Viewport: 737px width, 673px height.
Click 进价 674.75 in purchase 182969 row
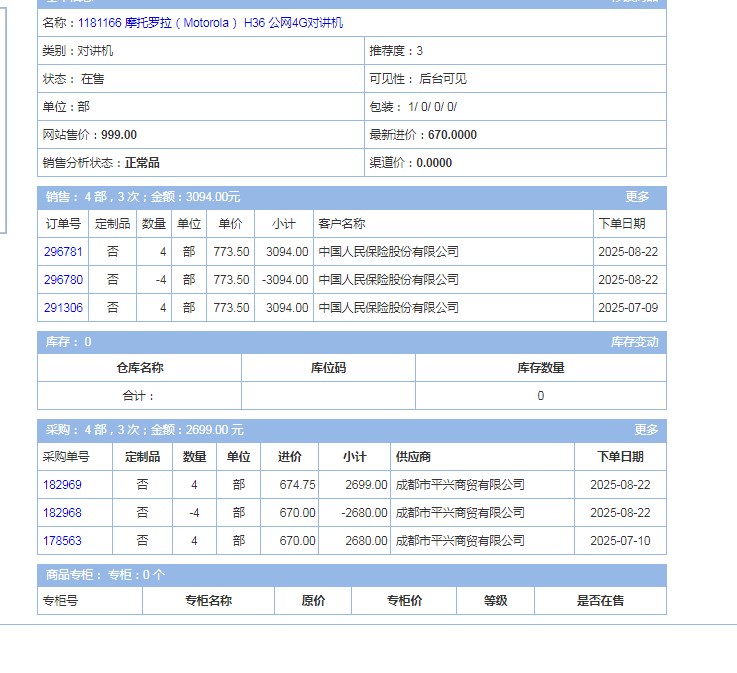(x=297, y=485)
